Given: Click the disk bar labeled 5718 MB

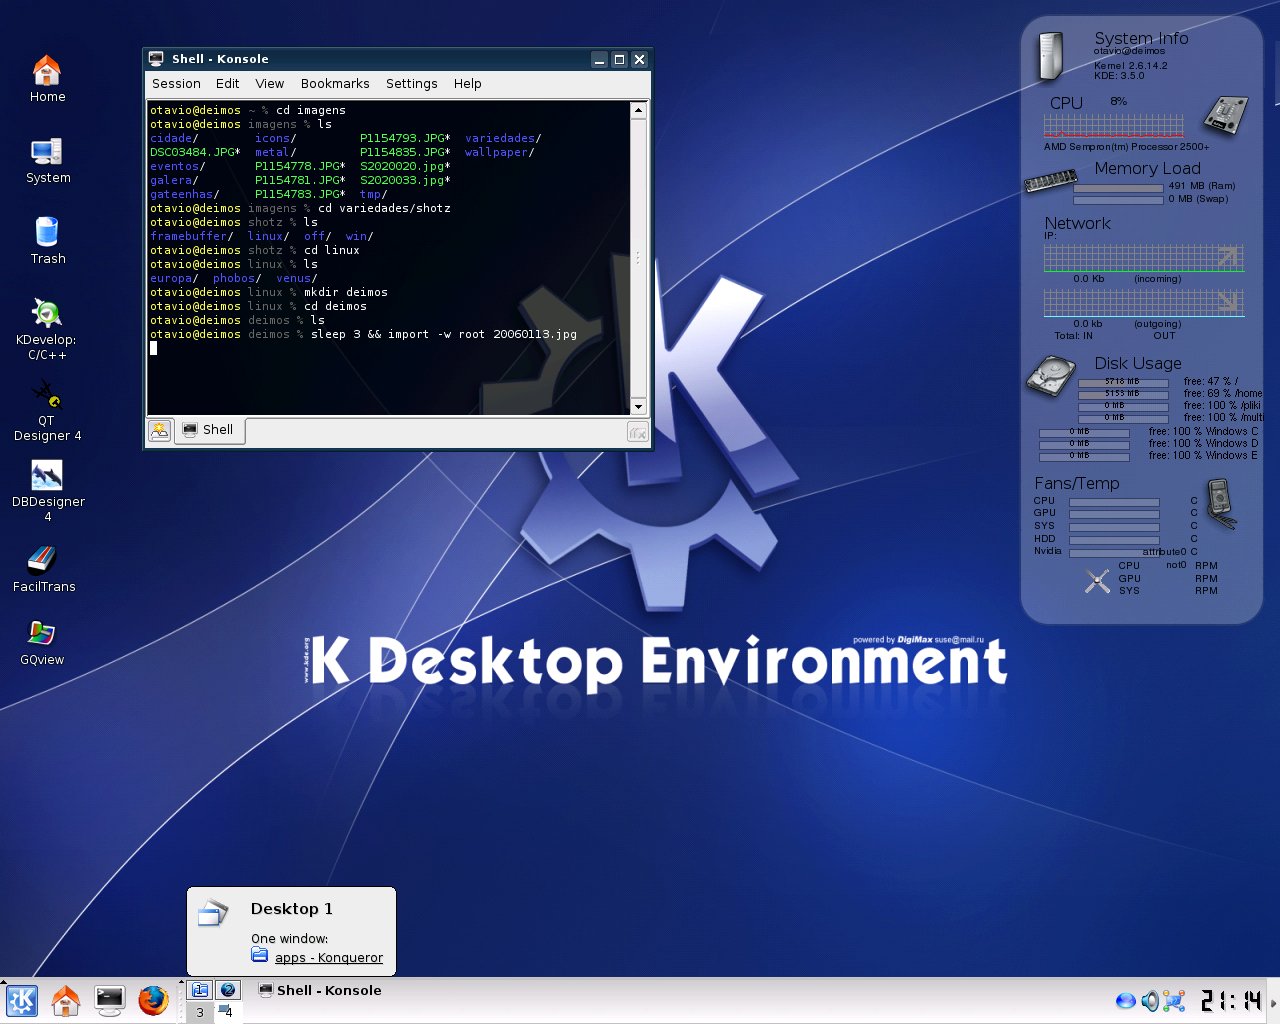Looking at the screenshot, I should (x=1122, y=382).
